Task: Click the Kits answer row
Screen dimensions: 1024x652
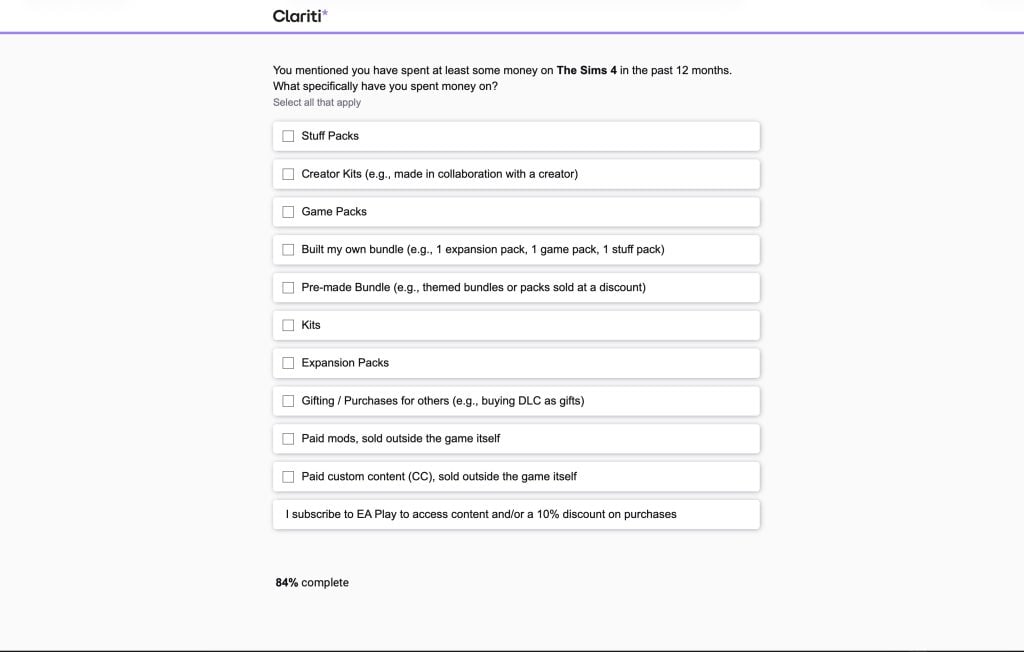Action: [x=515, y=325]
